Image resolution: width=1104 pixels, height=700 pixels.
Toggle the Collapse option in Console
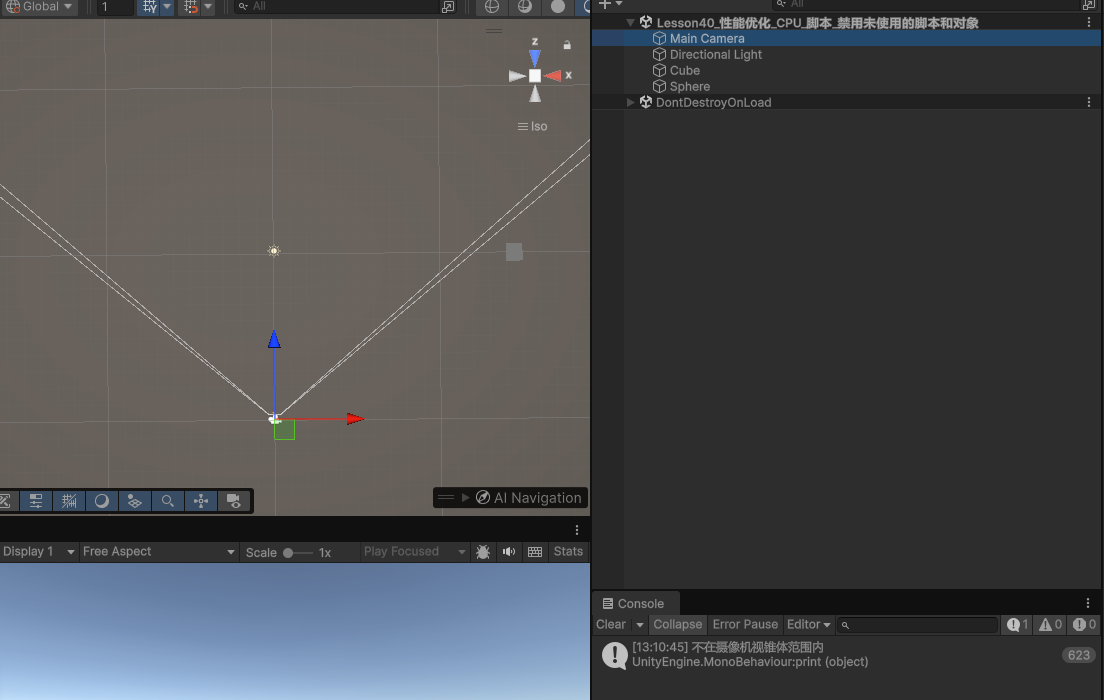[677, 624]
